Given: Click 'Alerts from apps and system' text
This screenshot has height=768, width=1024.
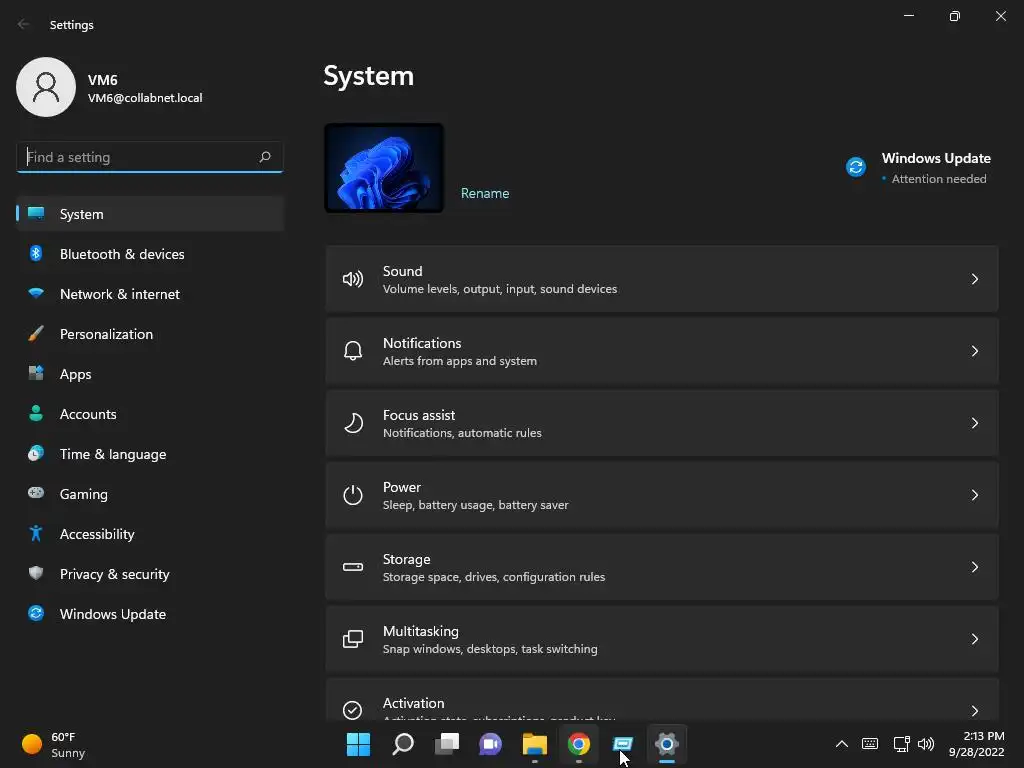Looking at the screenshot, I should pyautogui.click(x=460, y=360).
